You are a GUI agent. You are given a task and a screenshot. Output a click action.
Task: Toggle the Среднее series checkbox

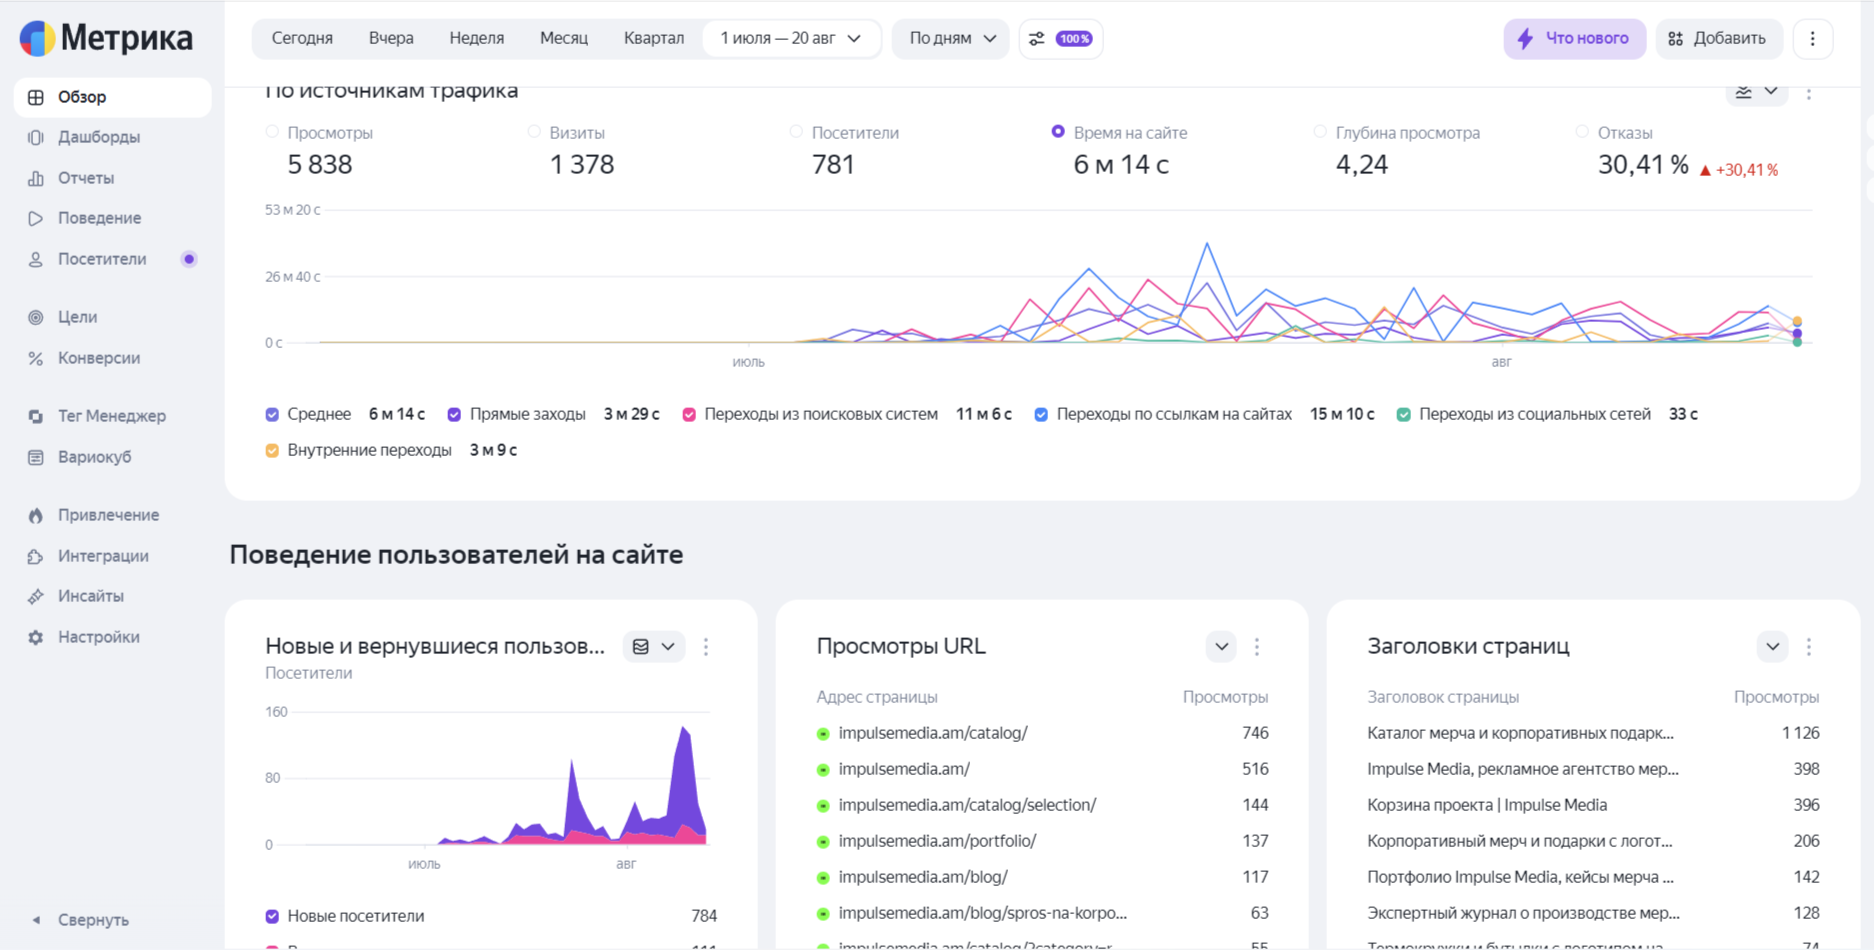pyautogui.click(x=272, y=414)
